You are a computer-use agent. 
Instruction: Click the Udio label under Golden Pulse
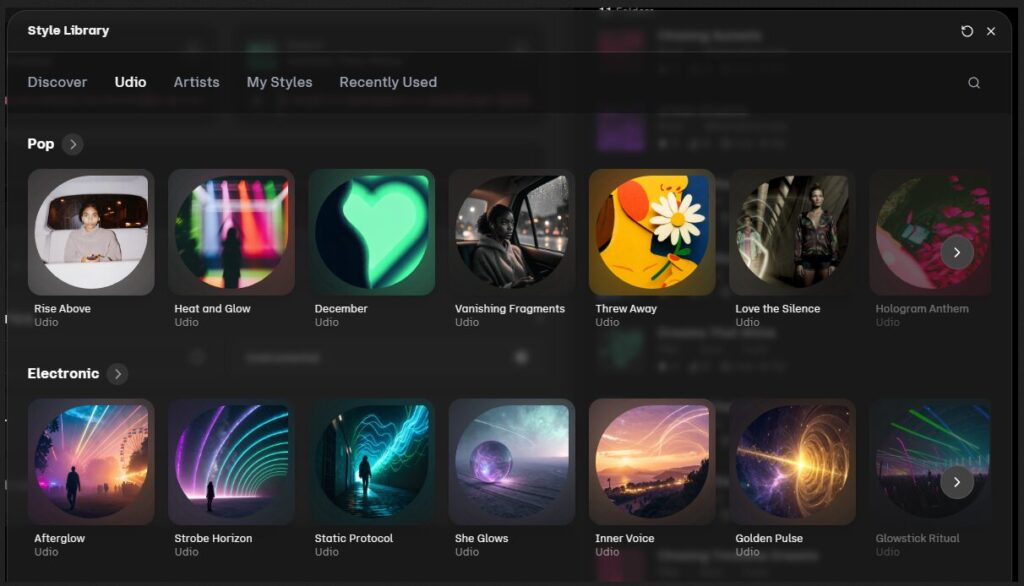coord(747,552)
